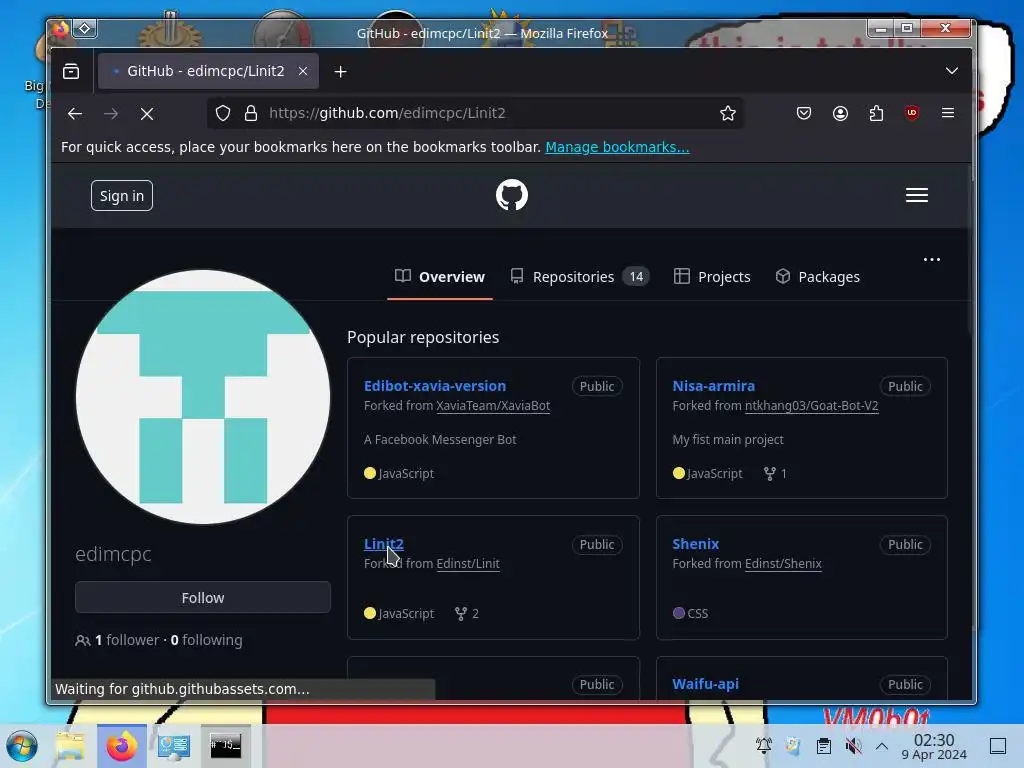Visit the Edinst/Linit fork source
Viewport: 1024px width, 768px height.
point(468,564)
